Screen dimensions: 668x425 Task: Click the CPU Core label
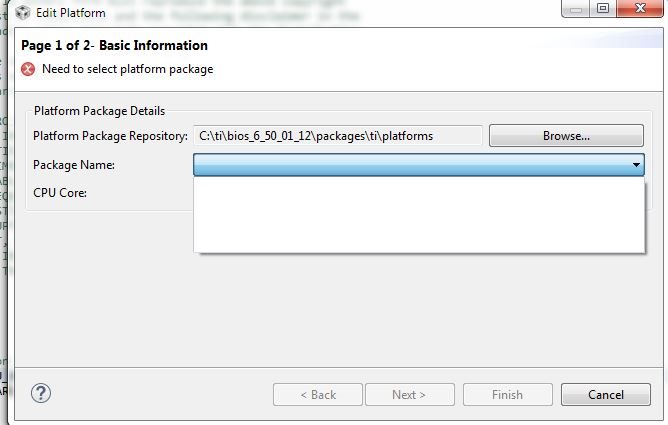(60, 192)
